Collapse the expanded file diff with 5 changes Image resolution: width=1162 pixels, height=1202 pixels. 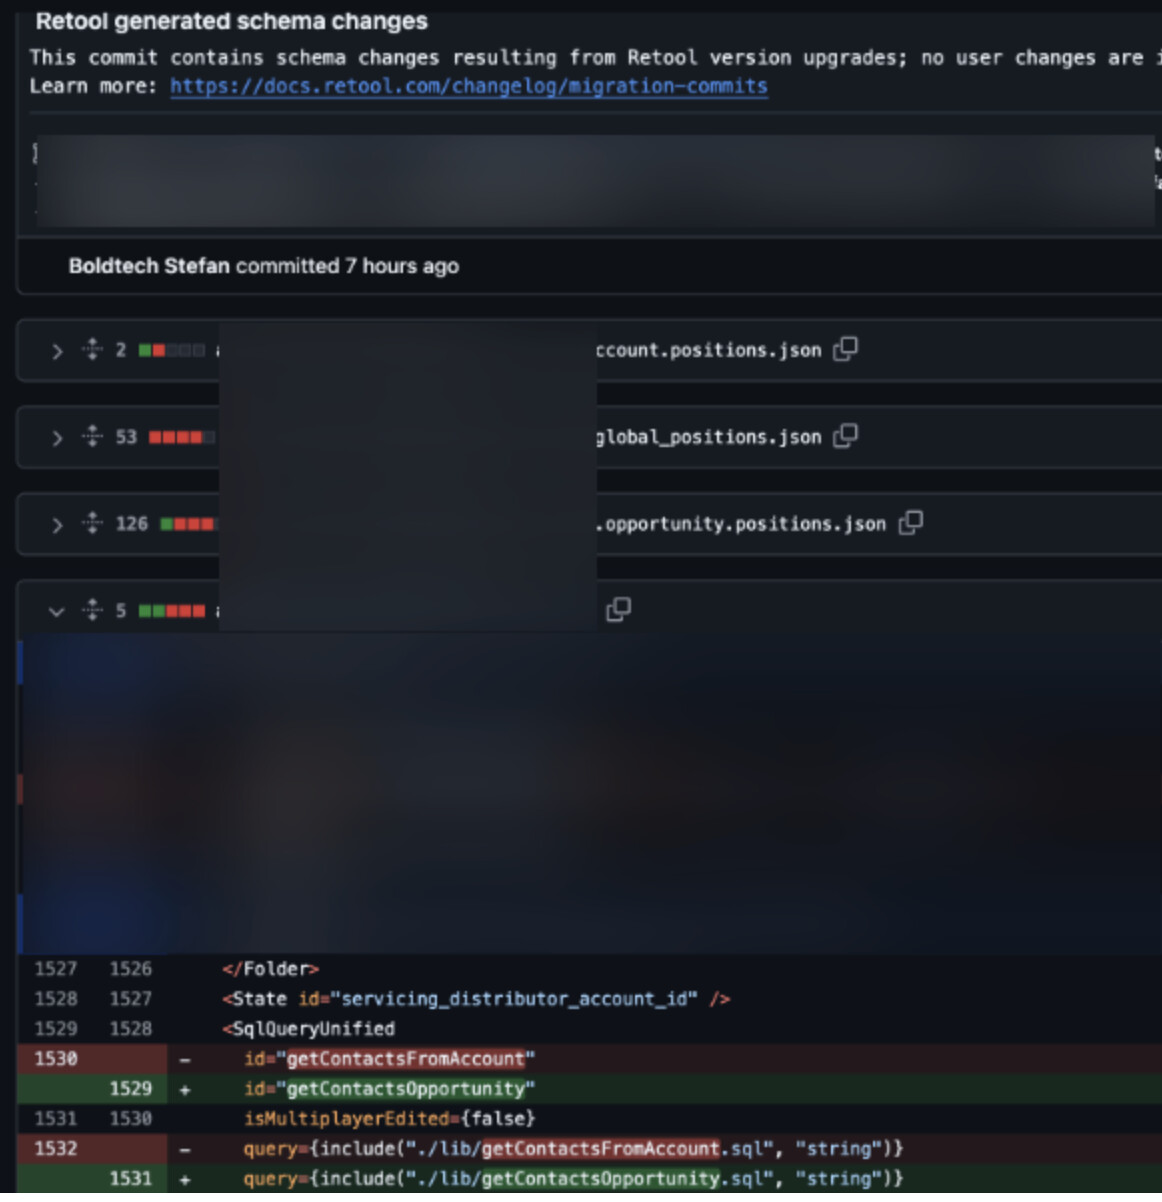pos(57,611)
